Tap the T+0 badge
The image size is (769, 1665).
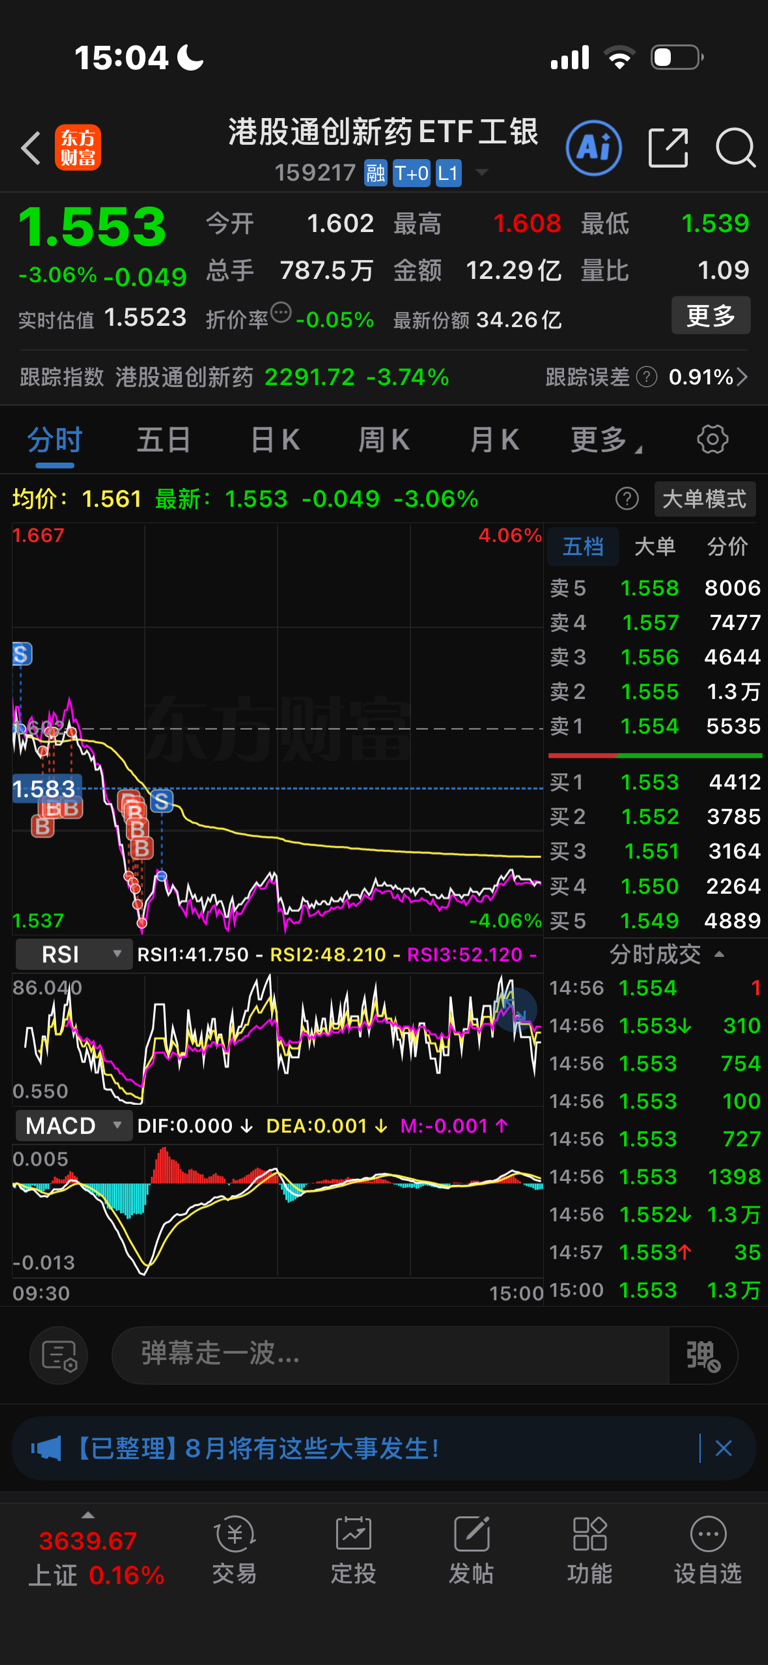point(411,173)
